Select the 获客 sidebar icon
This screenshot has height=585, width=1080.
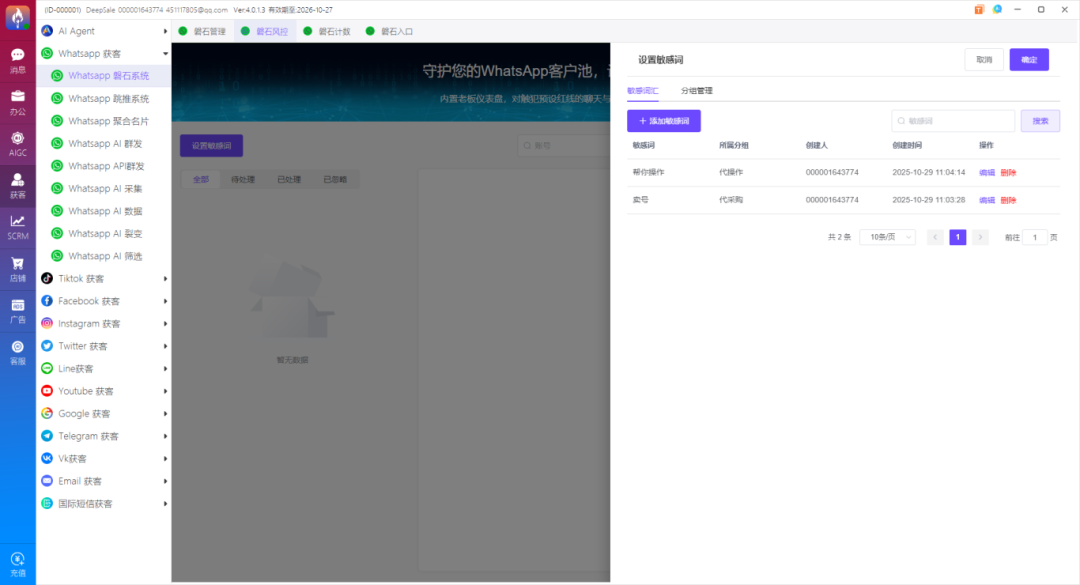click(x=18, y=186)
